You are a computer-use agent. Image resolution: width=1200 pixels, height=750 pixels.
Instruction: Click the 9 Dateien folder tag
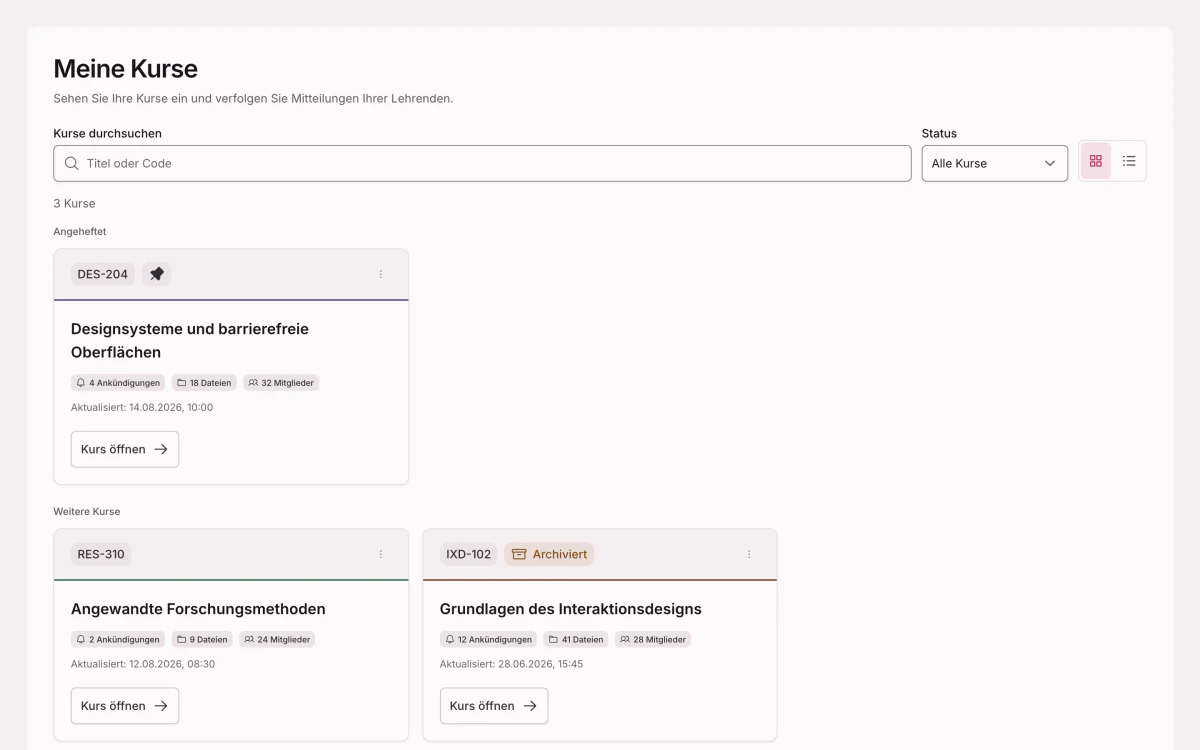click(202, 639)
